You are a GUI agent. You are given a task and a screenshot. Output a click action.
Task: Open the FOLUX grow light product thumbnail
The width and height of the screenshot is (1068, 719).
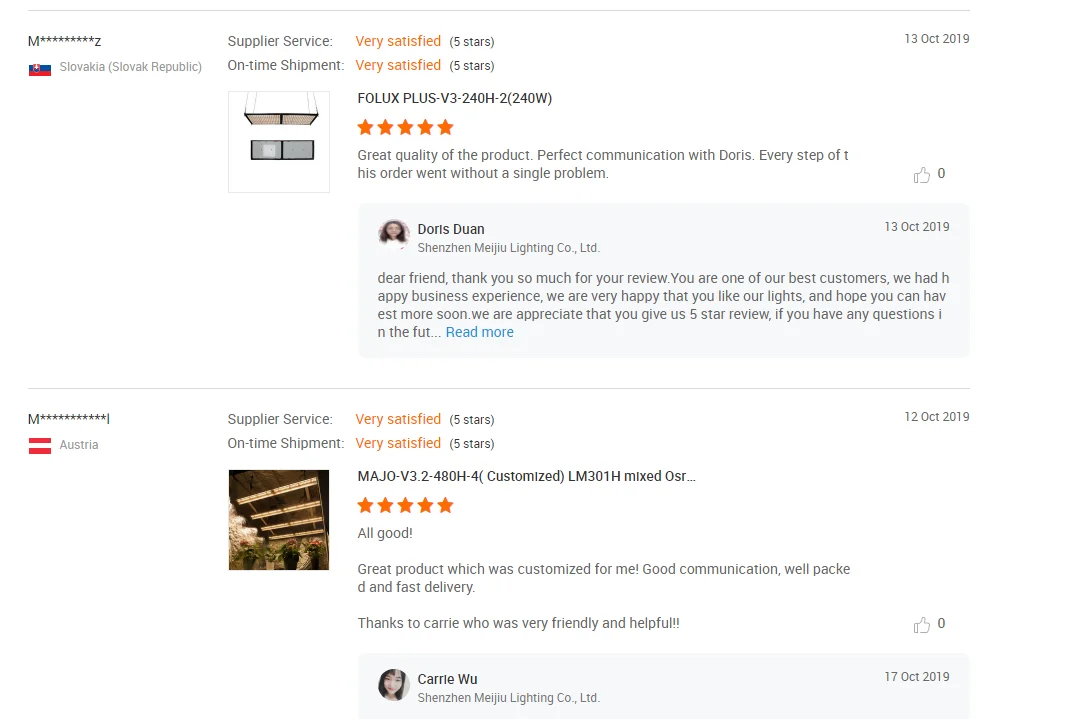click(279, 142)
